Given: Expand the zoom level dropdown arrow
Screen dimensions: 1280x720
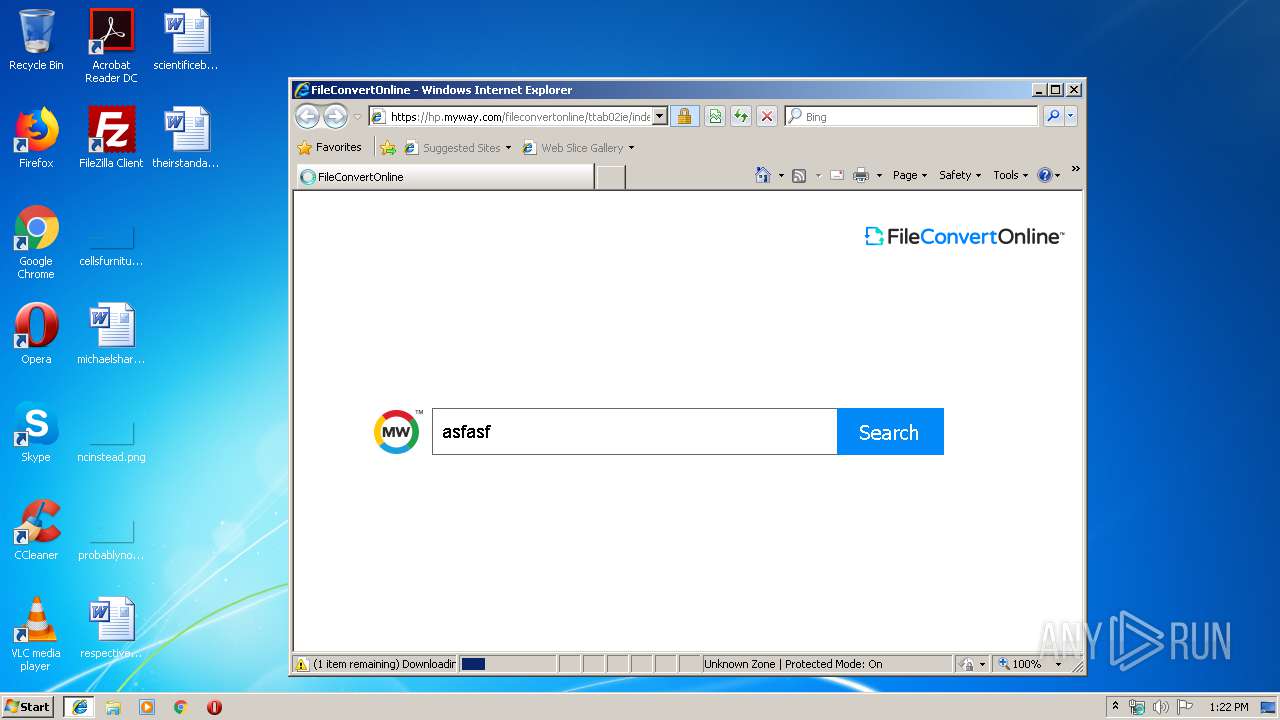Looking at the screenshot, I should pyautogui.click(x=1058, y=664).
